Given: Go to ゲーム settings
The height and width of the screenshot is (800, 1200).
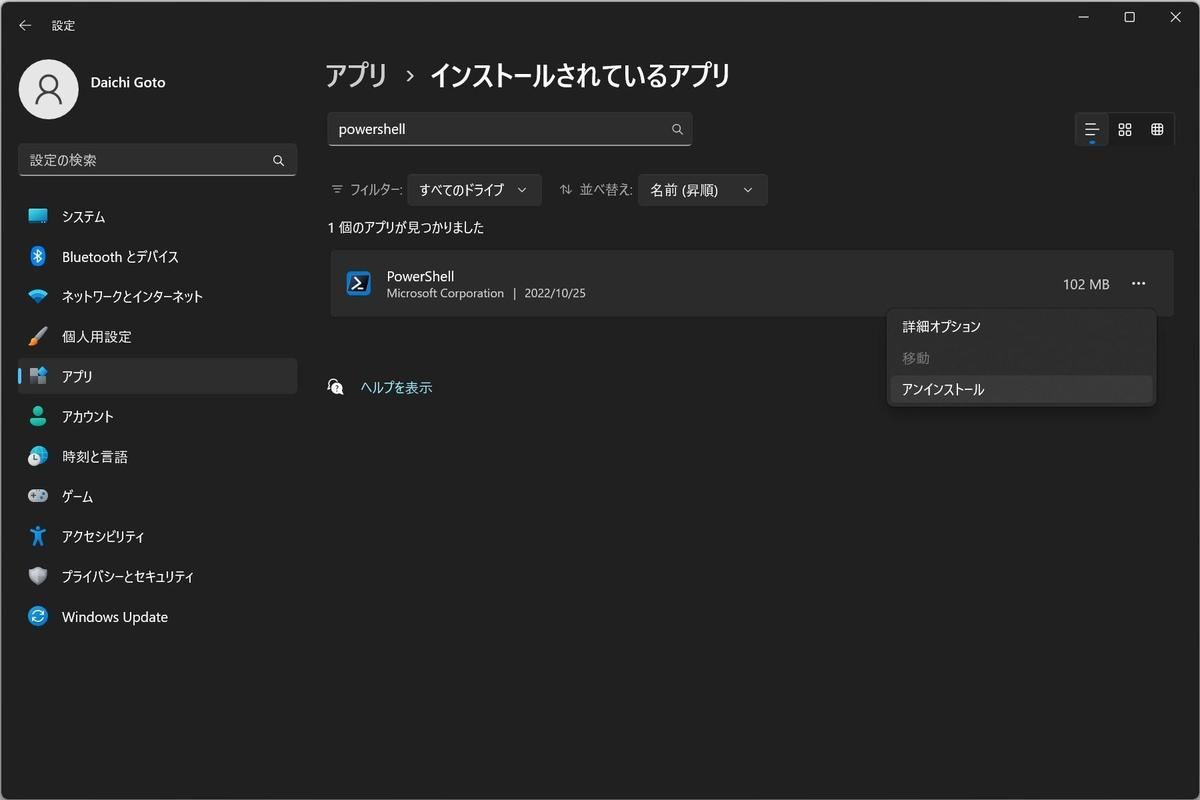Looking at the screenshot, I should point(158,496).
